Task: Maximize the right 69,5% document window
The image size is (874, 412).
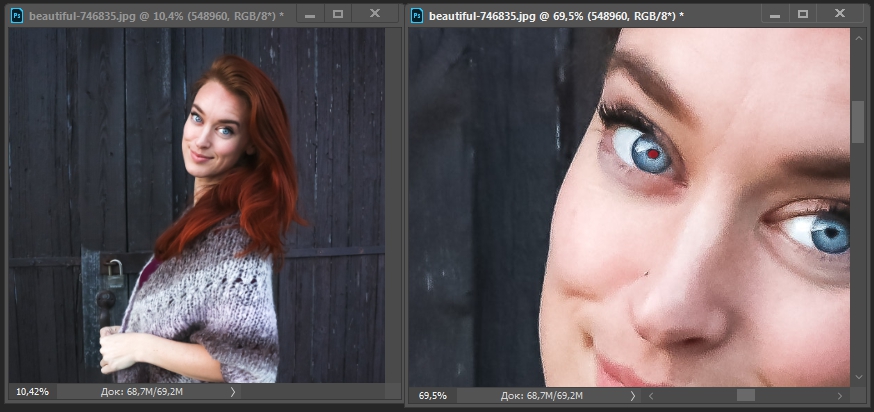Action: pyautogui.click(x=803, y=14)
